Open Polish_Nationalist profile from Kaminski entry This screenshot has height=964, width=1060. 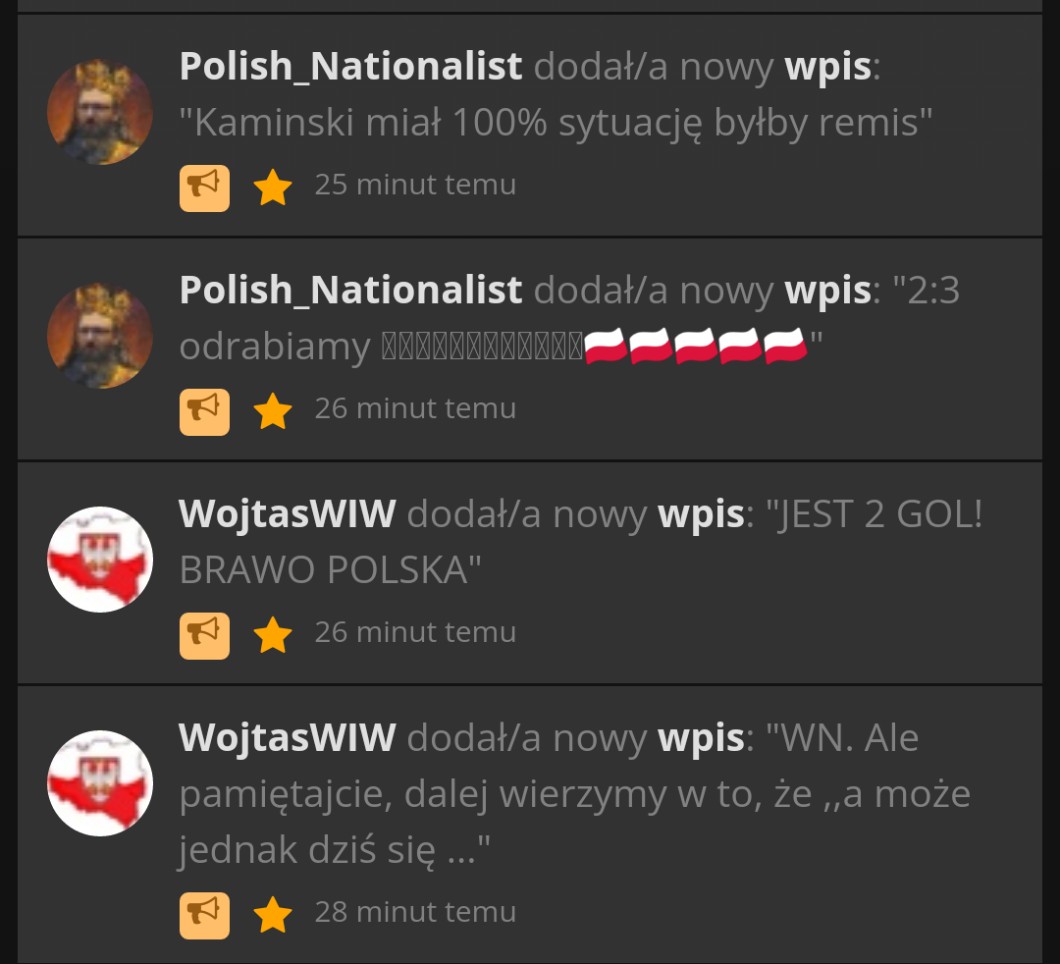pyautogui.click(x=350, y=67)
